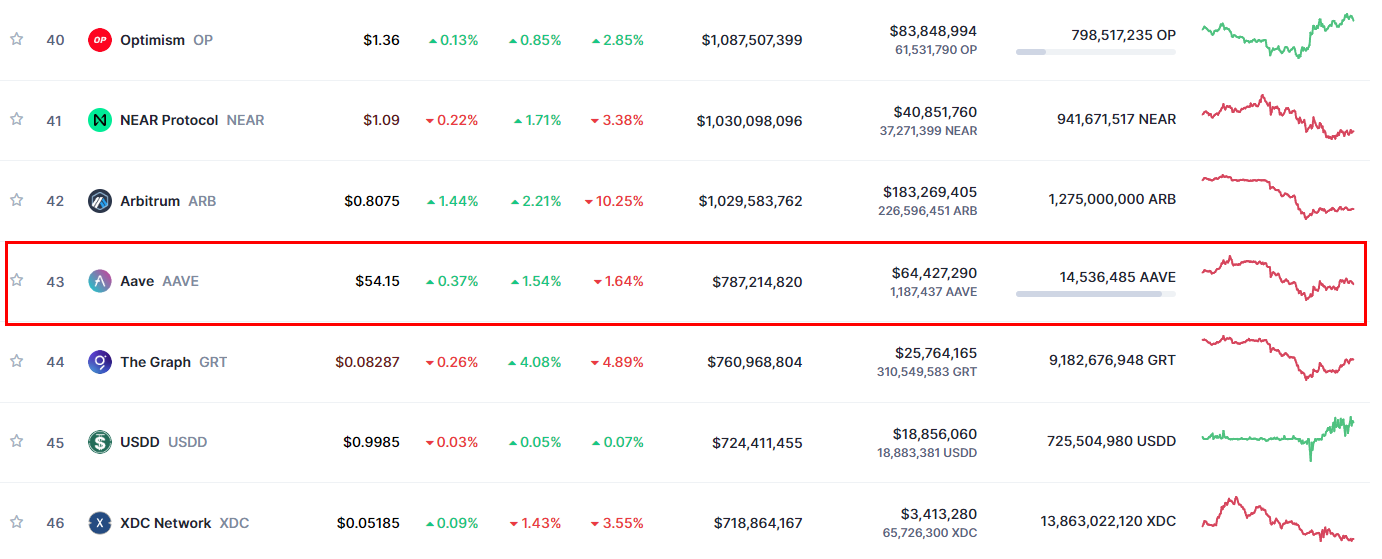Favorite USDD with its star icon
The width and height of the screenshot is (1382, 559).
point(16,441)
